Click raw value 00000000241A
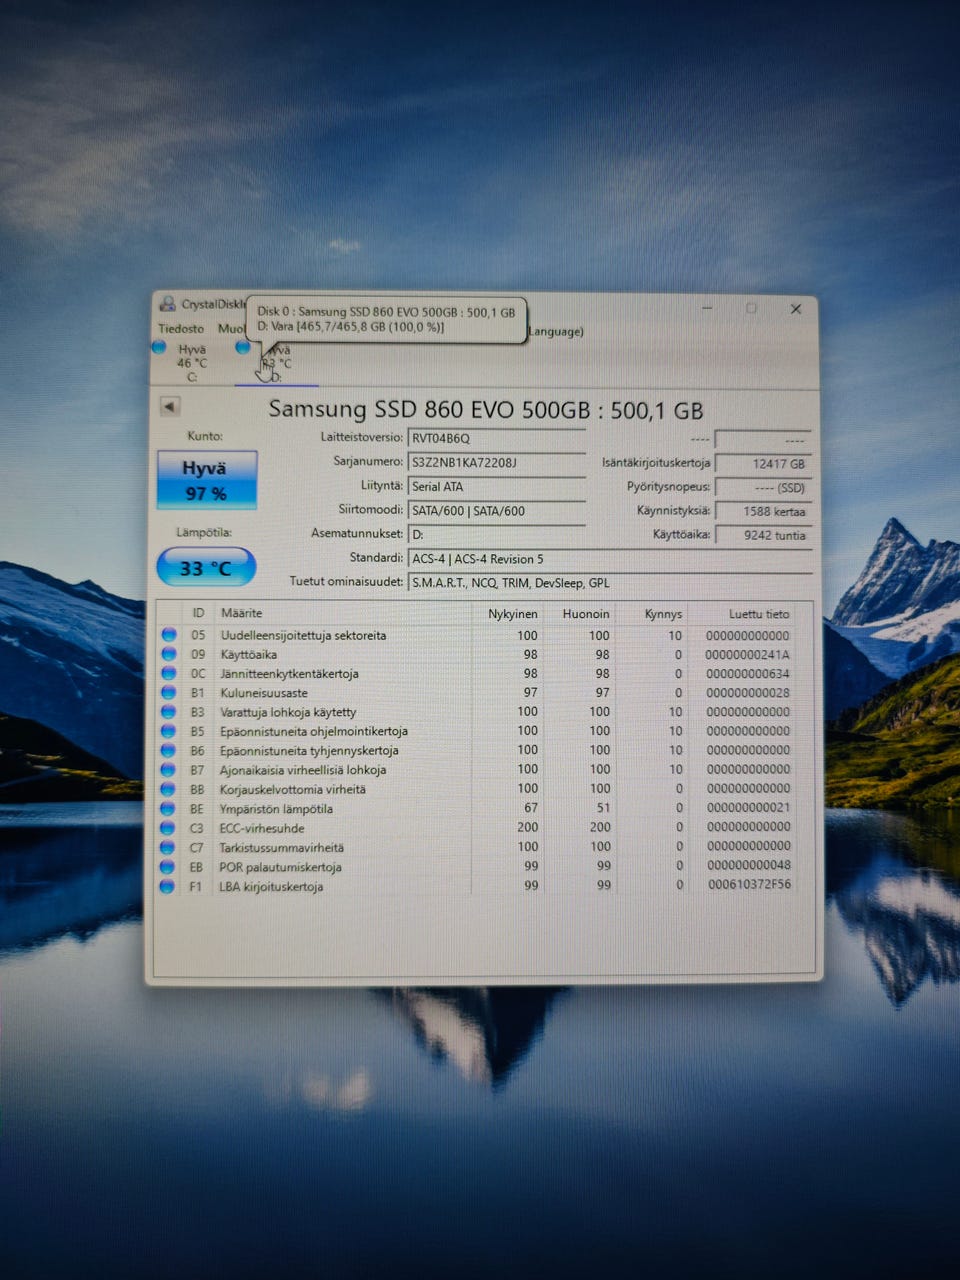 748,654
